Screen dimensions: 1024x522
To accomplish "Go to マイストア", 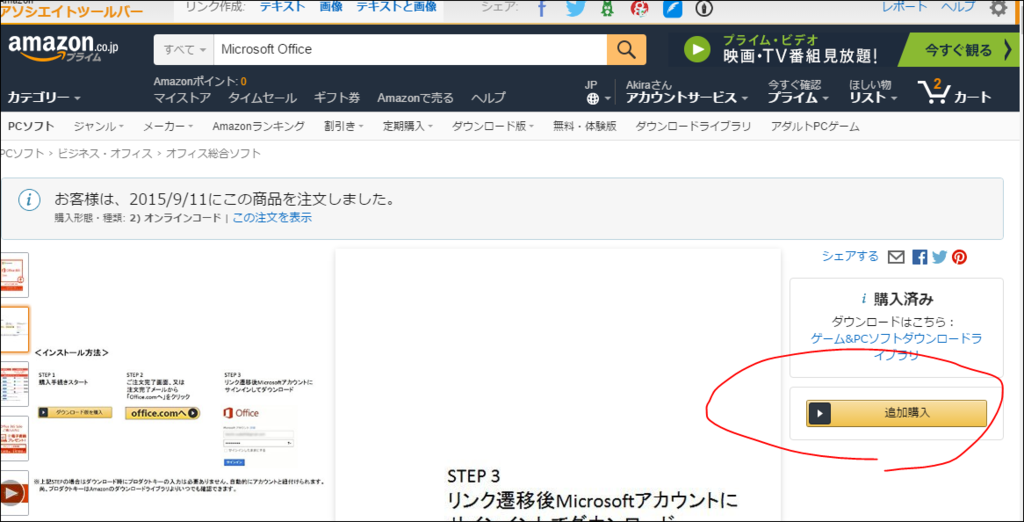I will click(182, 99).
